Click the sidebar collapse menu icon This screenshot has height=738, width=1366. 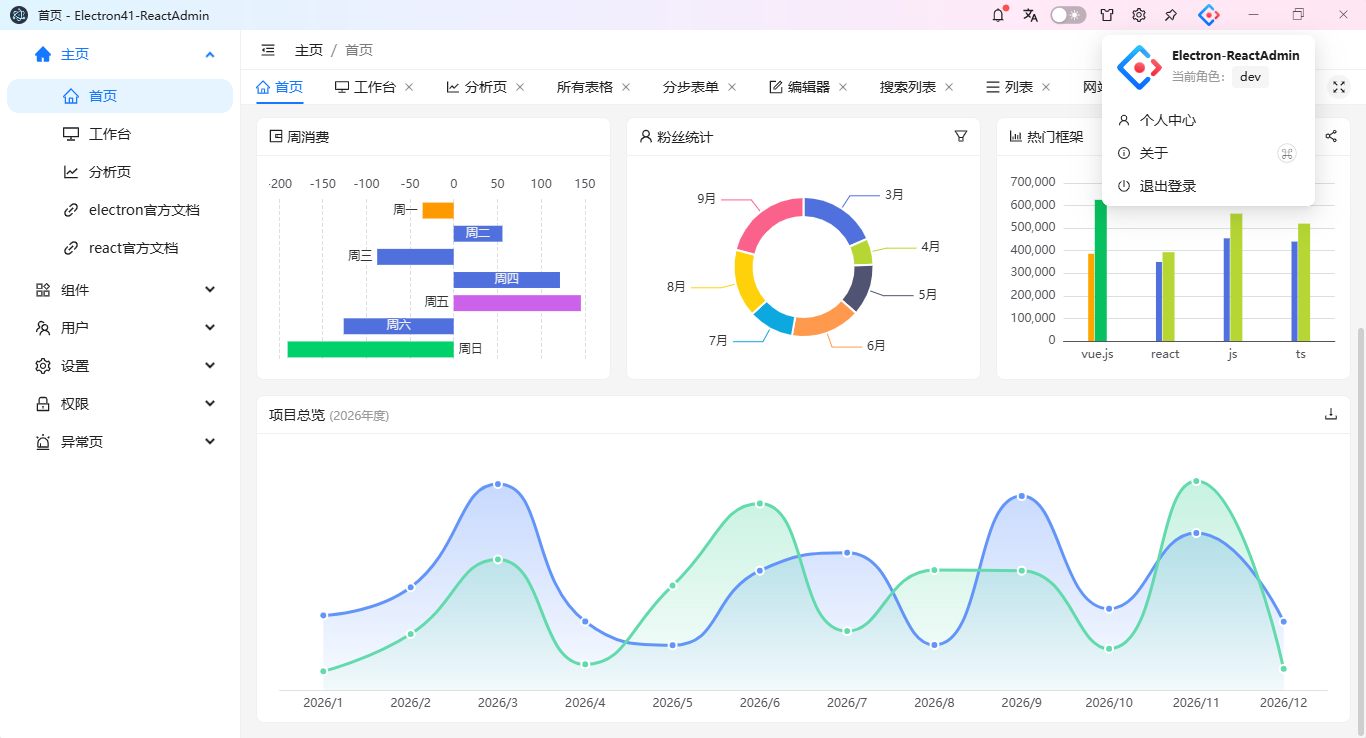(268, 50)
